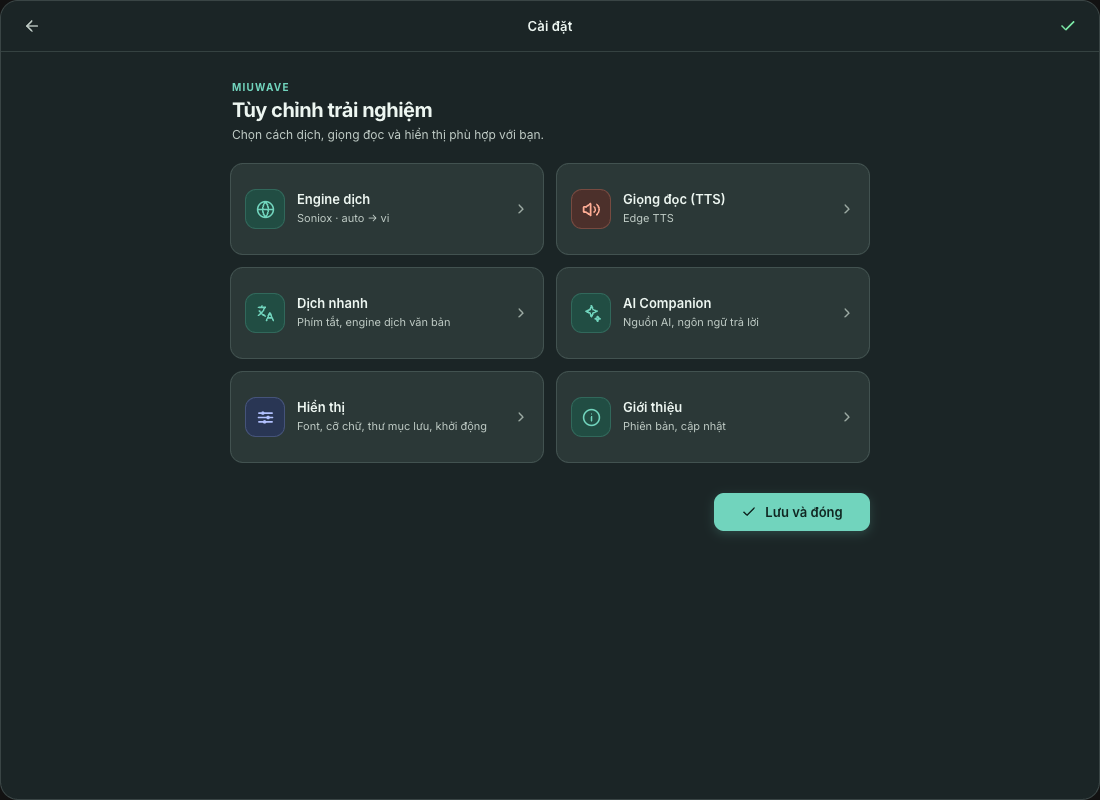Select the AI Companion title text
The height and width of the screenshot is (800, 1100).
[667, 303]
